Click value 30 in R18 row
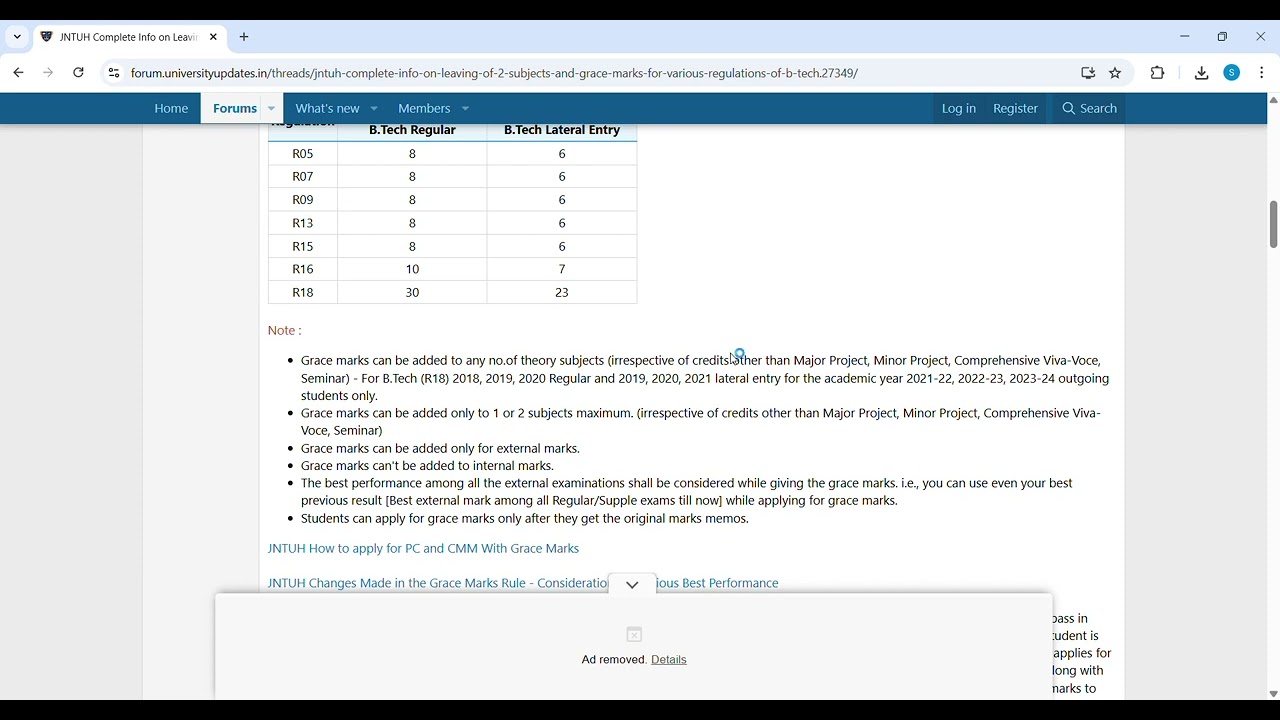 [x=412, y=293]
